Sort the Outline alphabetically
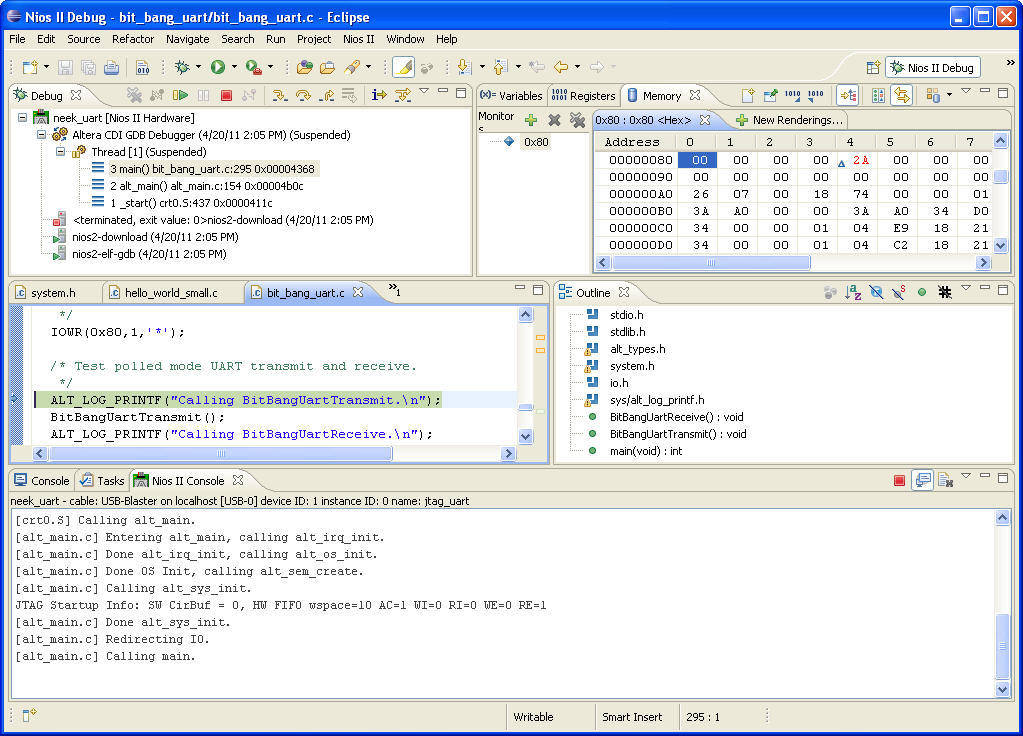This screenshot has height=736, width=1023. click(x=853, y=292)
